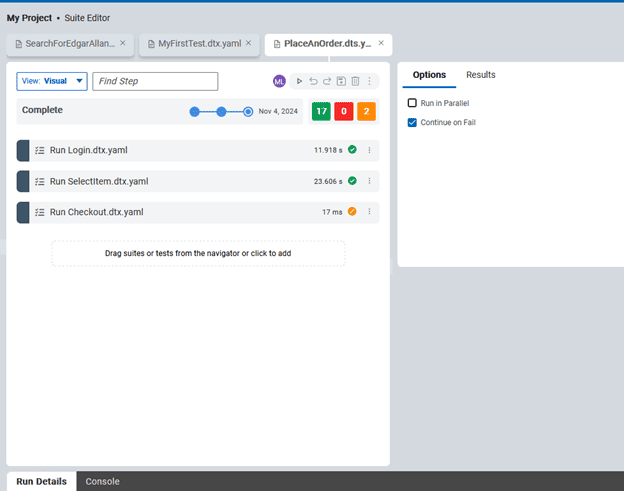
Task: Click the delete trash icon
Action: click(355, 81)
